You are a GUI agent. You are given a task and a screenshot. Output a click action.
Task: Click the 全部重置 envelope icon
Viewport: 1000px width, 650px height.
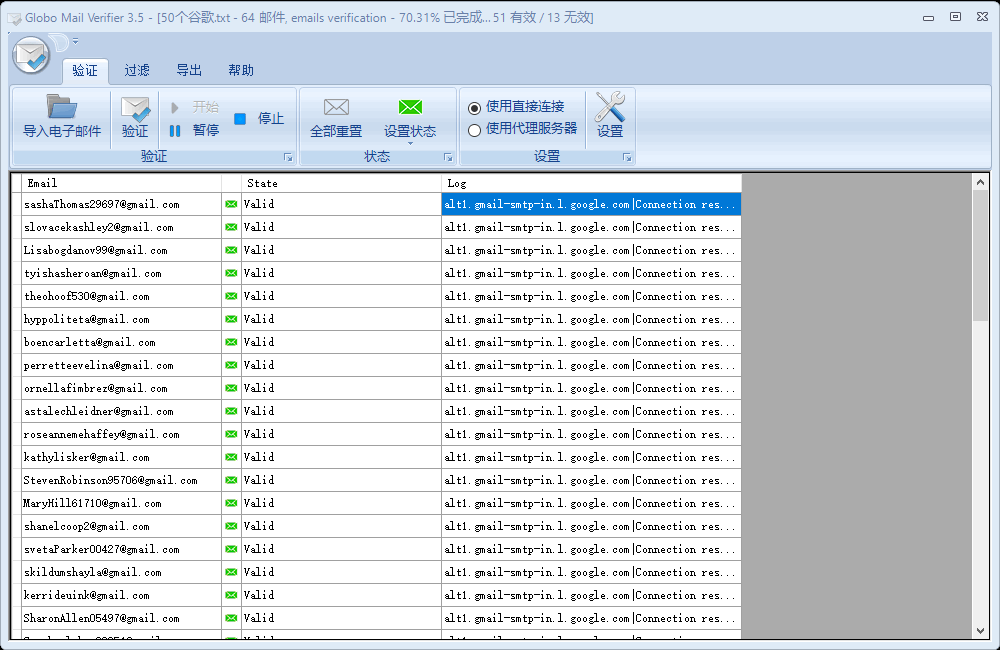tap(336, 107)
